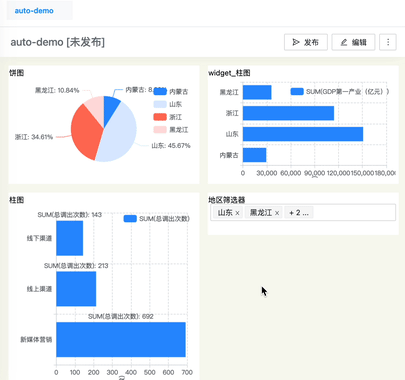Toggle the SUM(GDP第一产业) legend in widget_柱图
405x380 pixels.
[x=340, y=91]
